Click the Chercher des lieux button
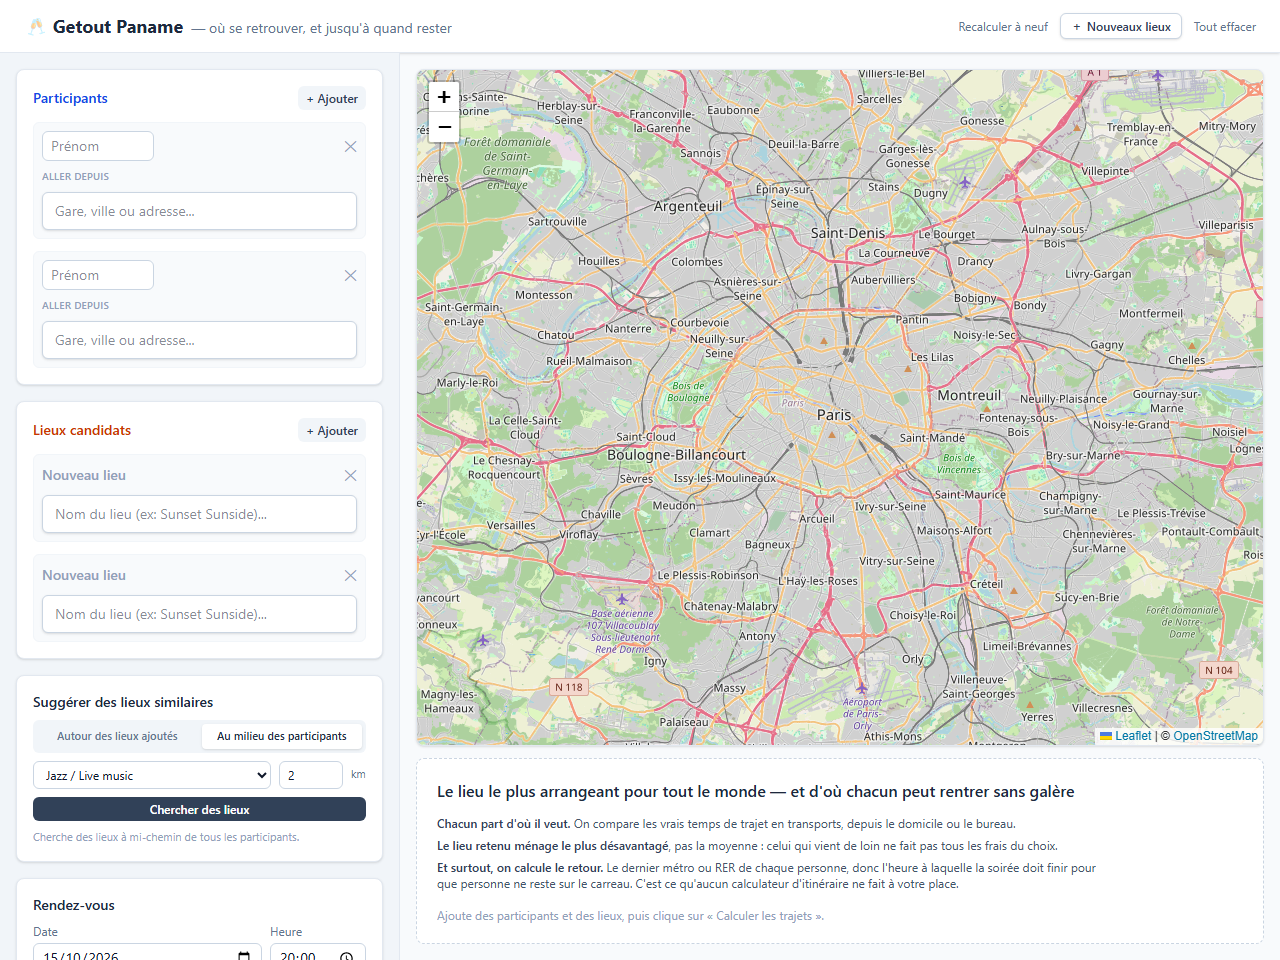1280x960 pixels. [199, 809]
